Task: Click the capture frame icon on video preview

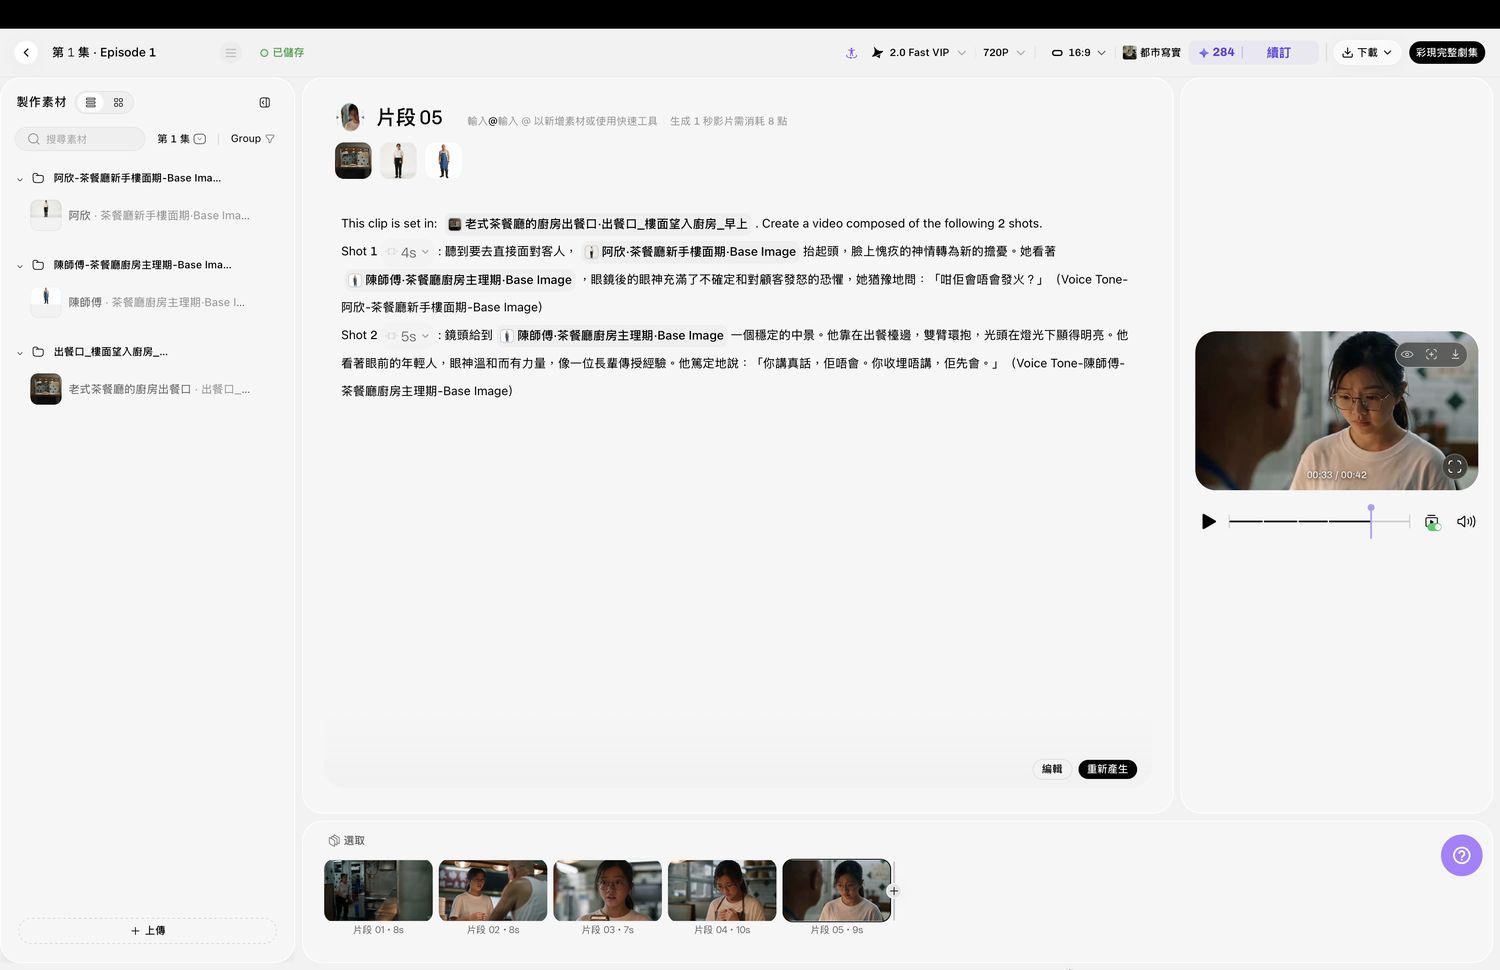Action: click(x=1431, y=354)
